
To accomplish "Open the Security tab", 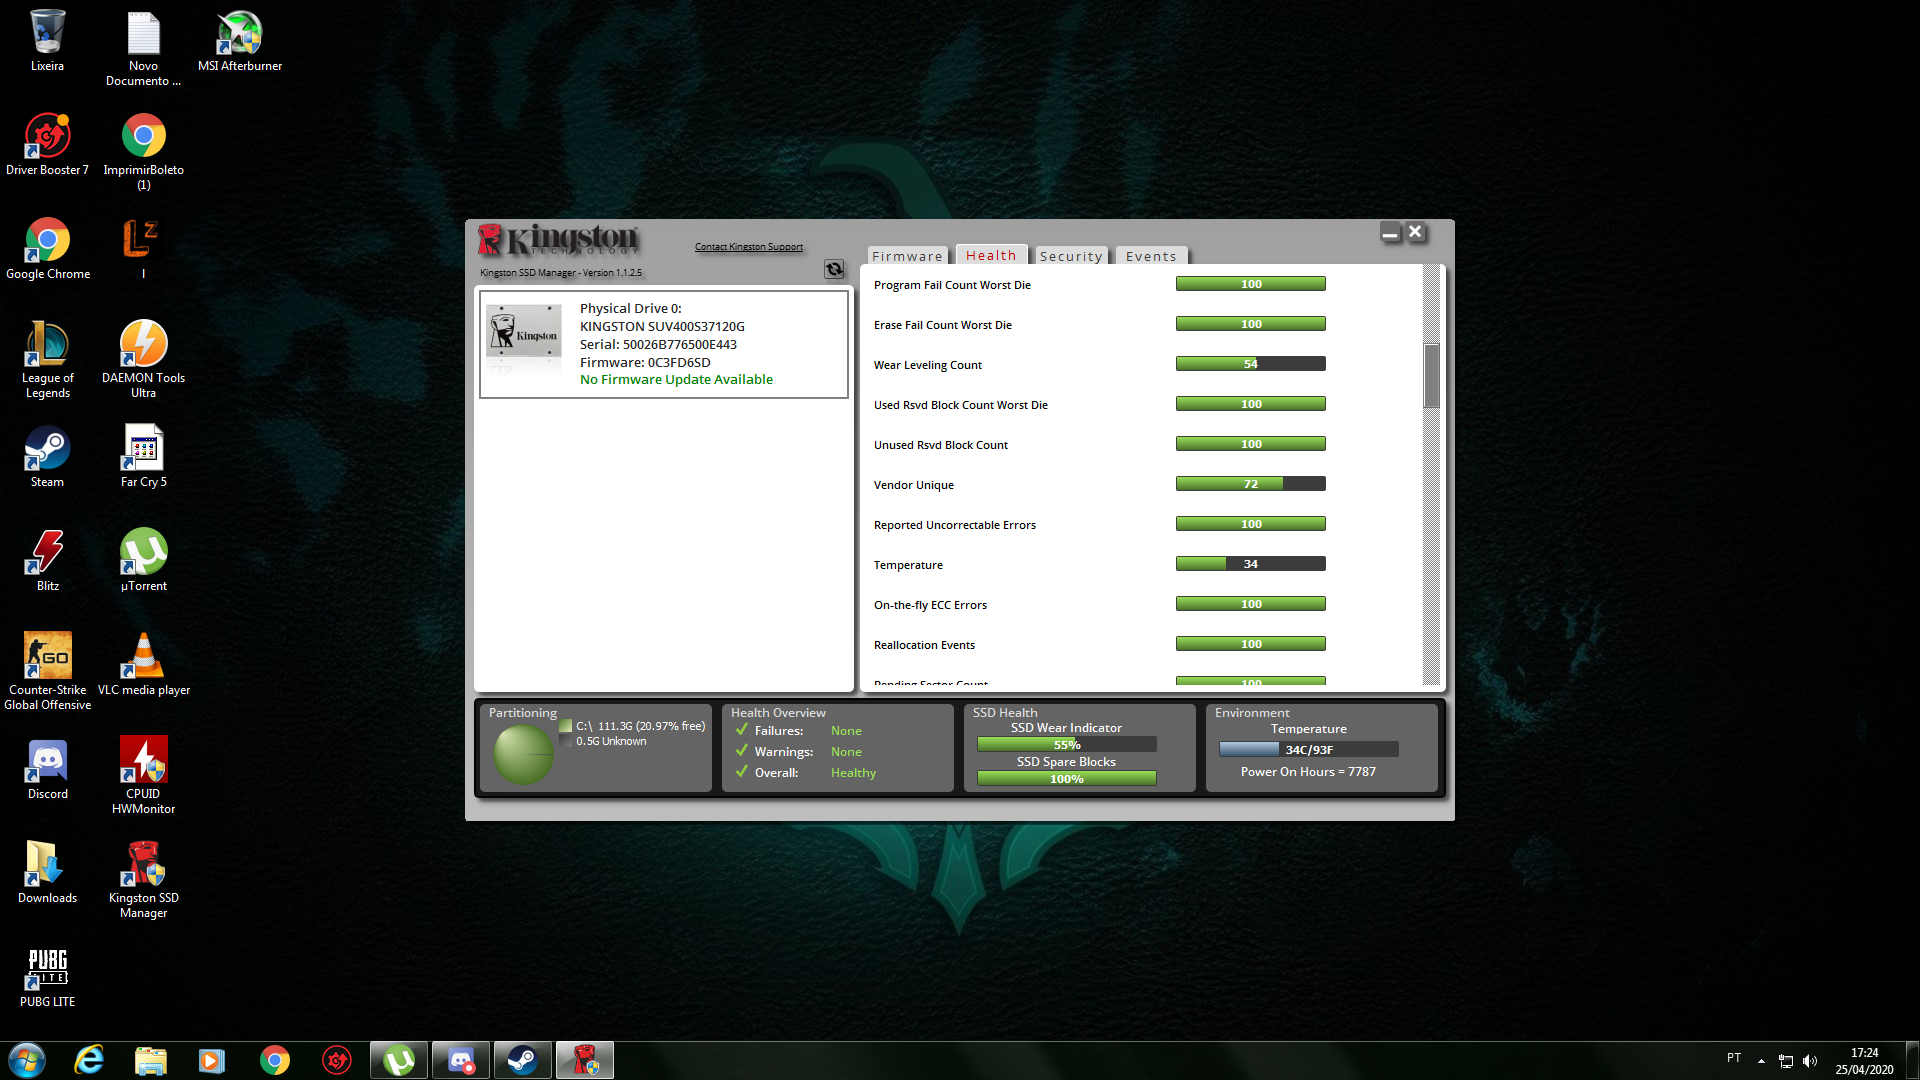I will [1071, 256].
